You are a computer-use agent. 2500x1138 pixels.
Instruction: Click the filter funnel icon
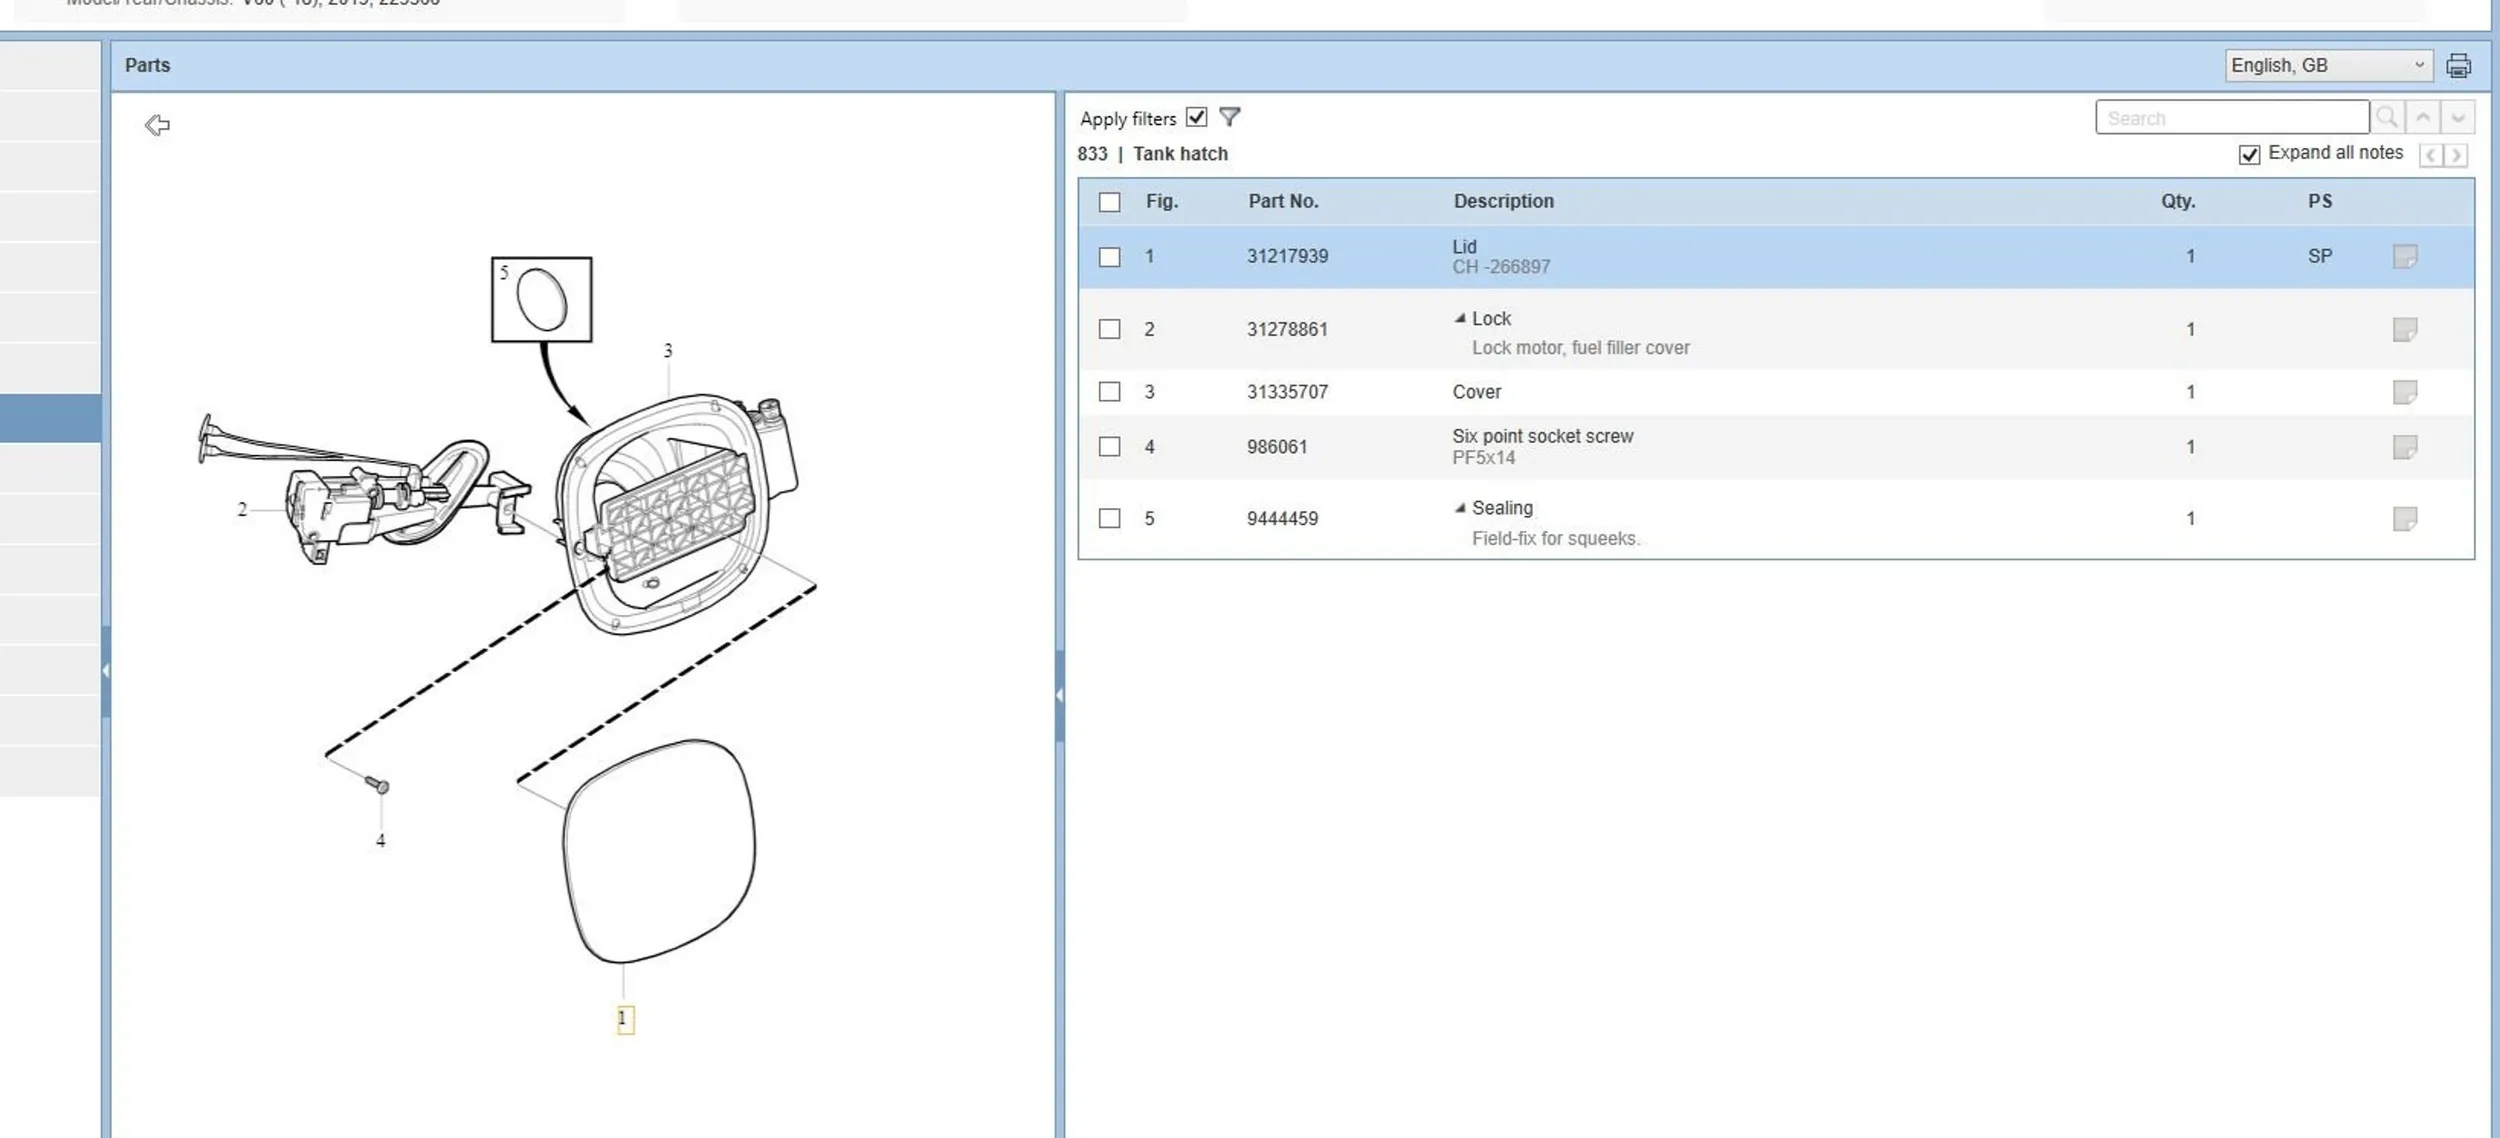1230,117
